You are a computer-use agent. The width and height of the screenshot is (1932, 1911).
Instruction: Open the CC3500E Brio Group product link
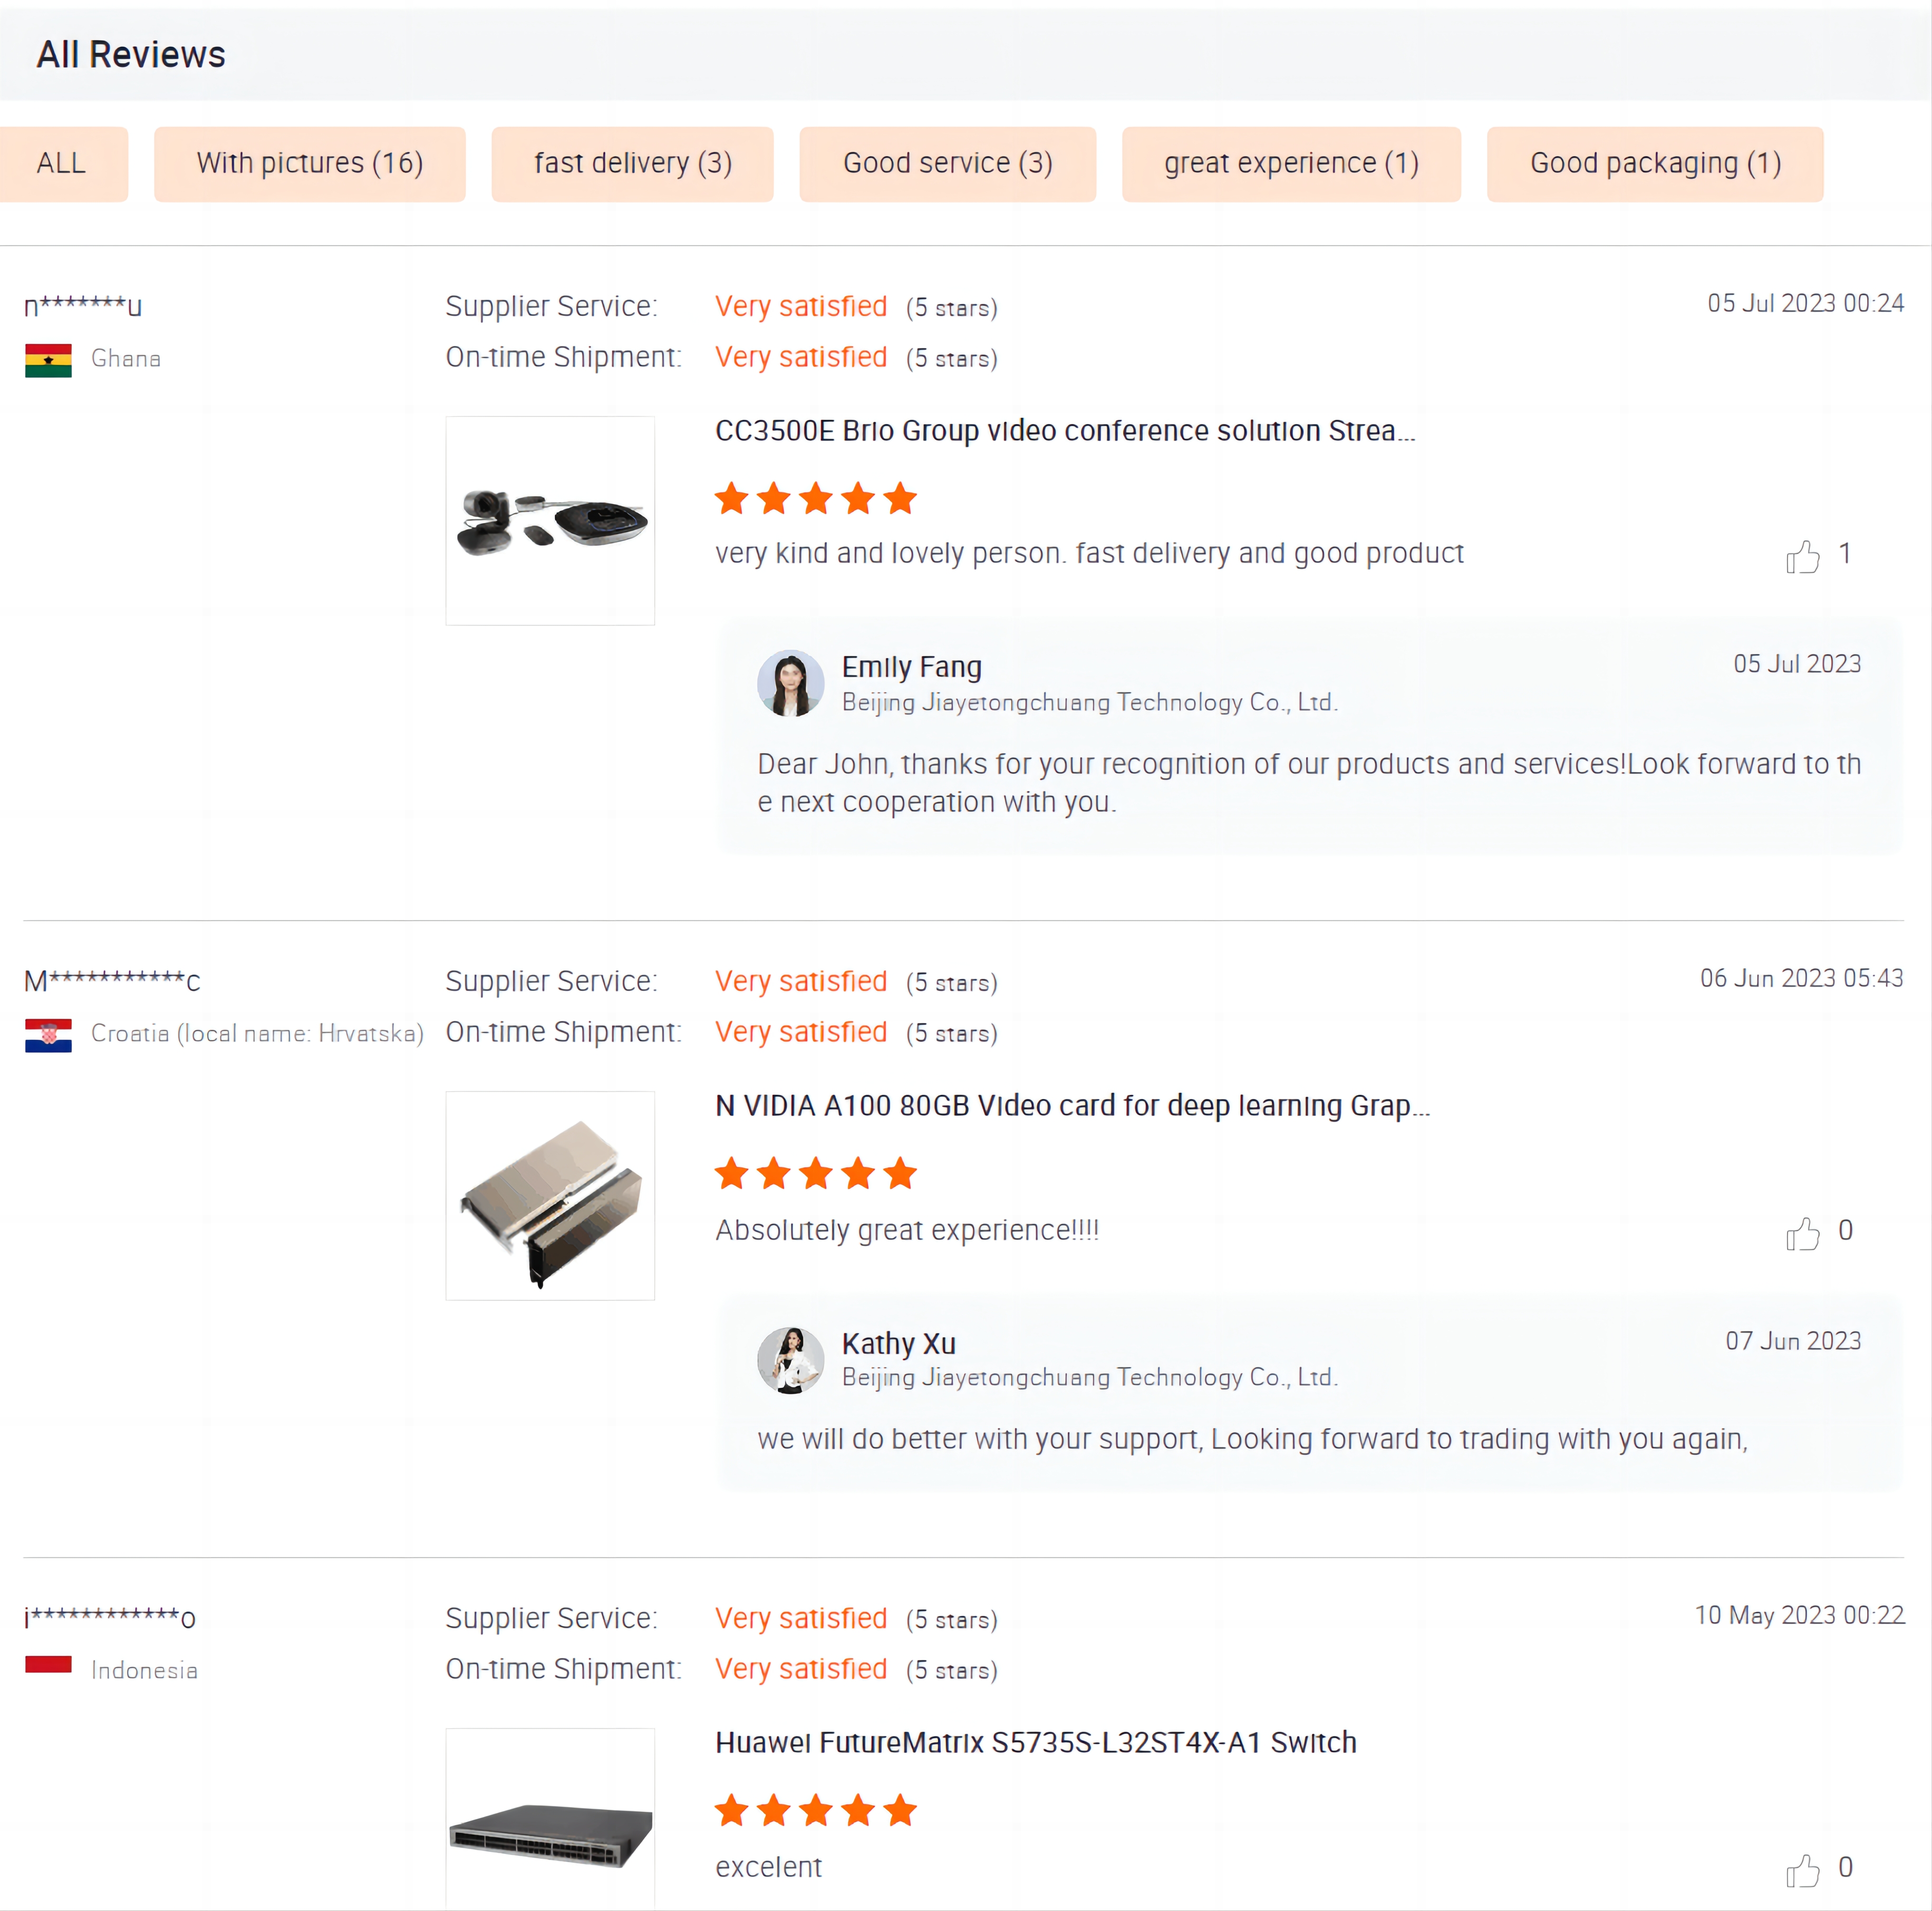tap(1065, 431)
